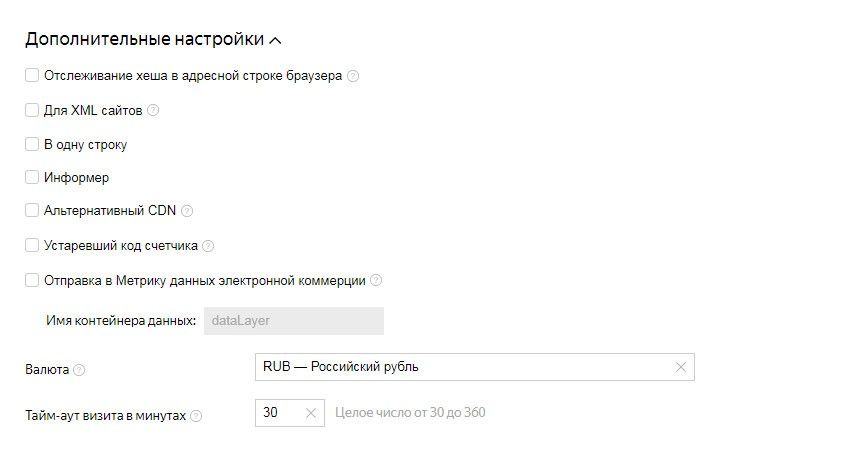Clear the timeout value with X icon
867x467 pixels.
tap(311, 413)
